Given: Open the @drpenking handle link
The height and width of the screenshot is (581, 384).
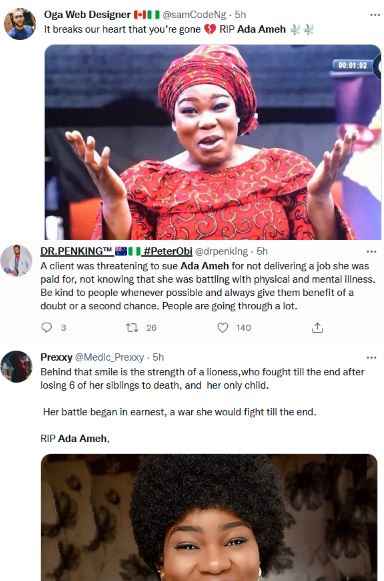Looking at the screenshot, I should 221,251.
